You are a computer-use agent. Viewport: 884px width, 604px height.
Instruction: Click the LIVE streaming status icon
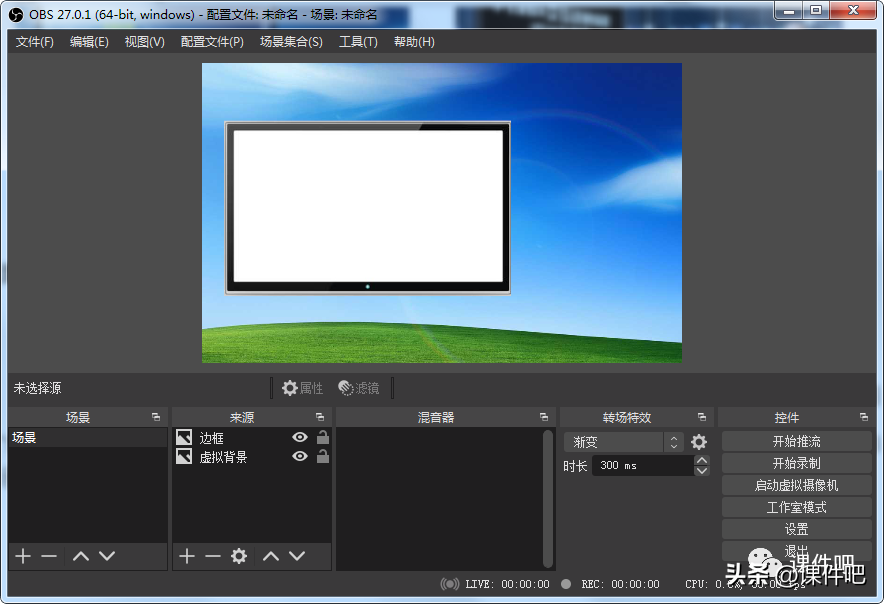coord(449,584)
